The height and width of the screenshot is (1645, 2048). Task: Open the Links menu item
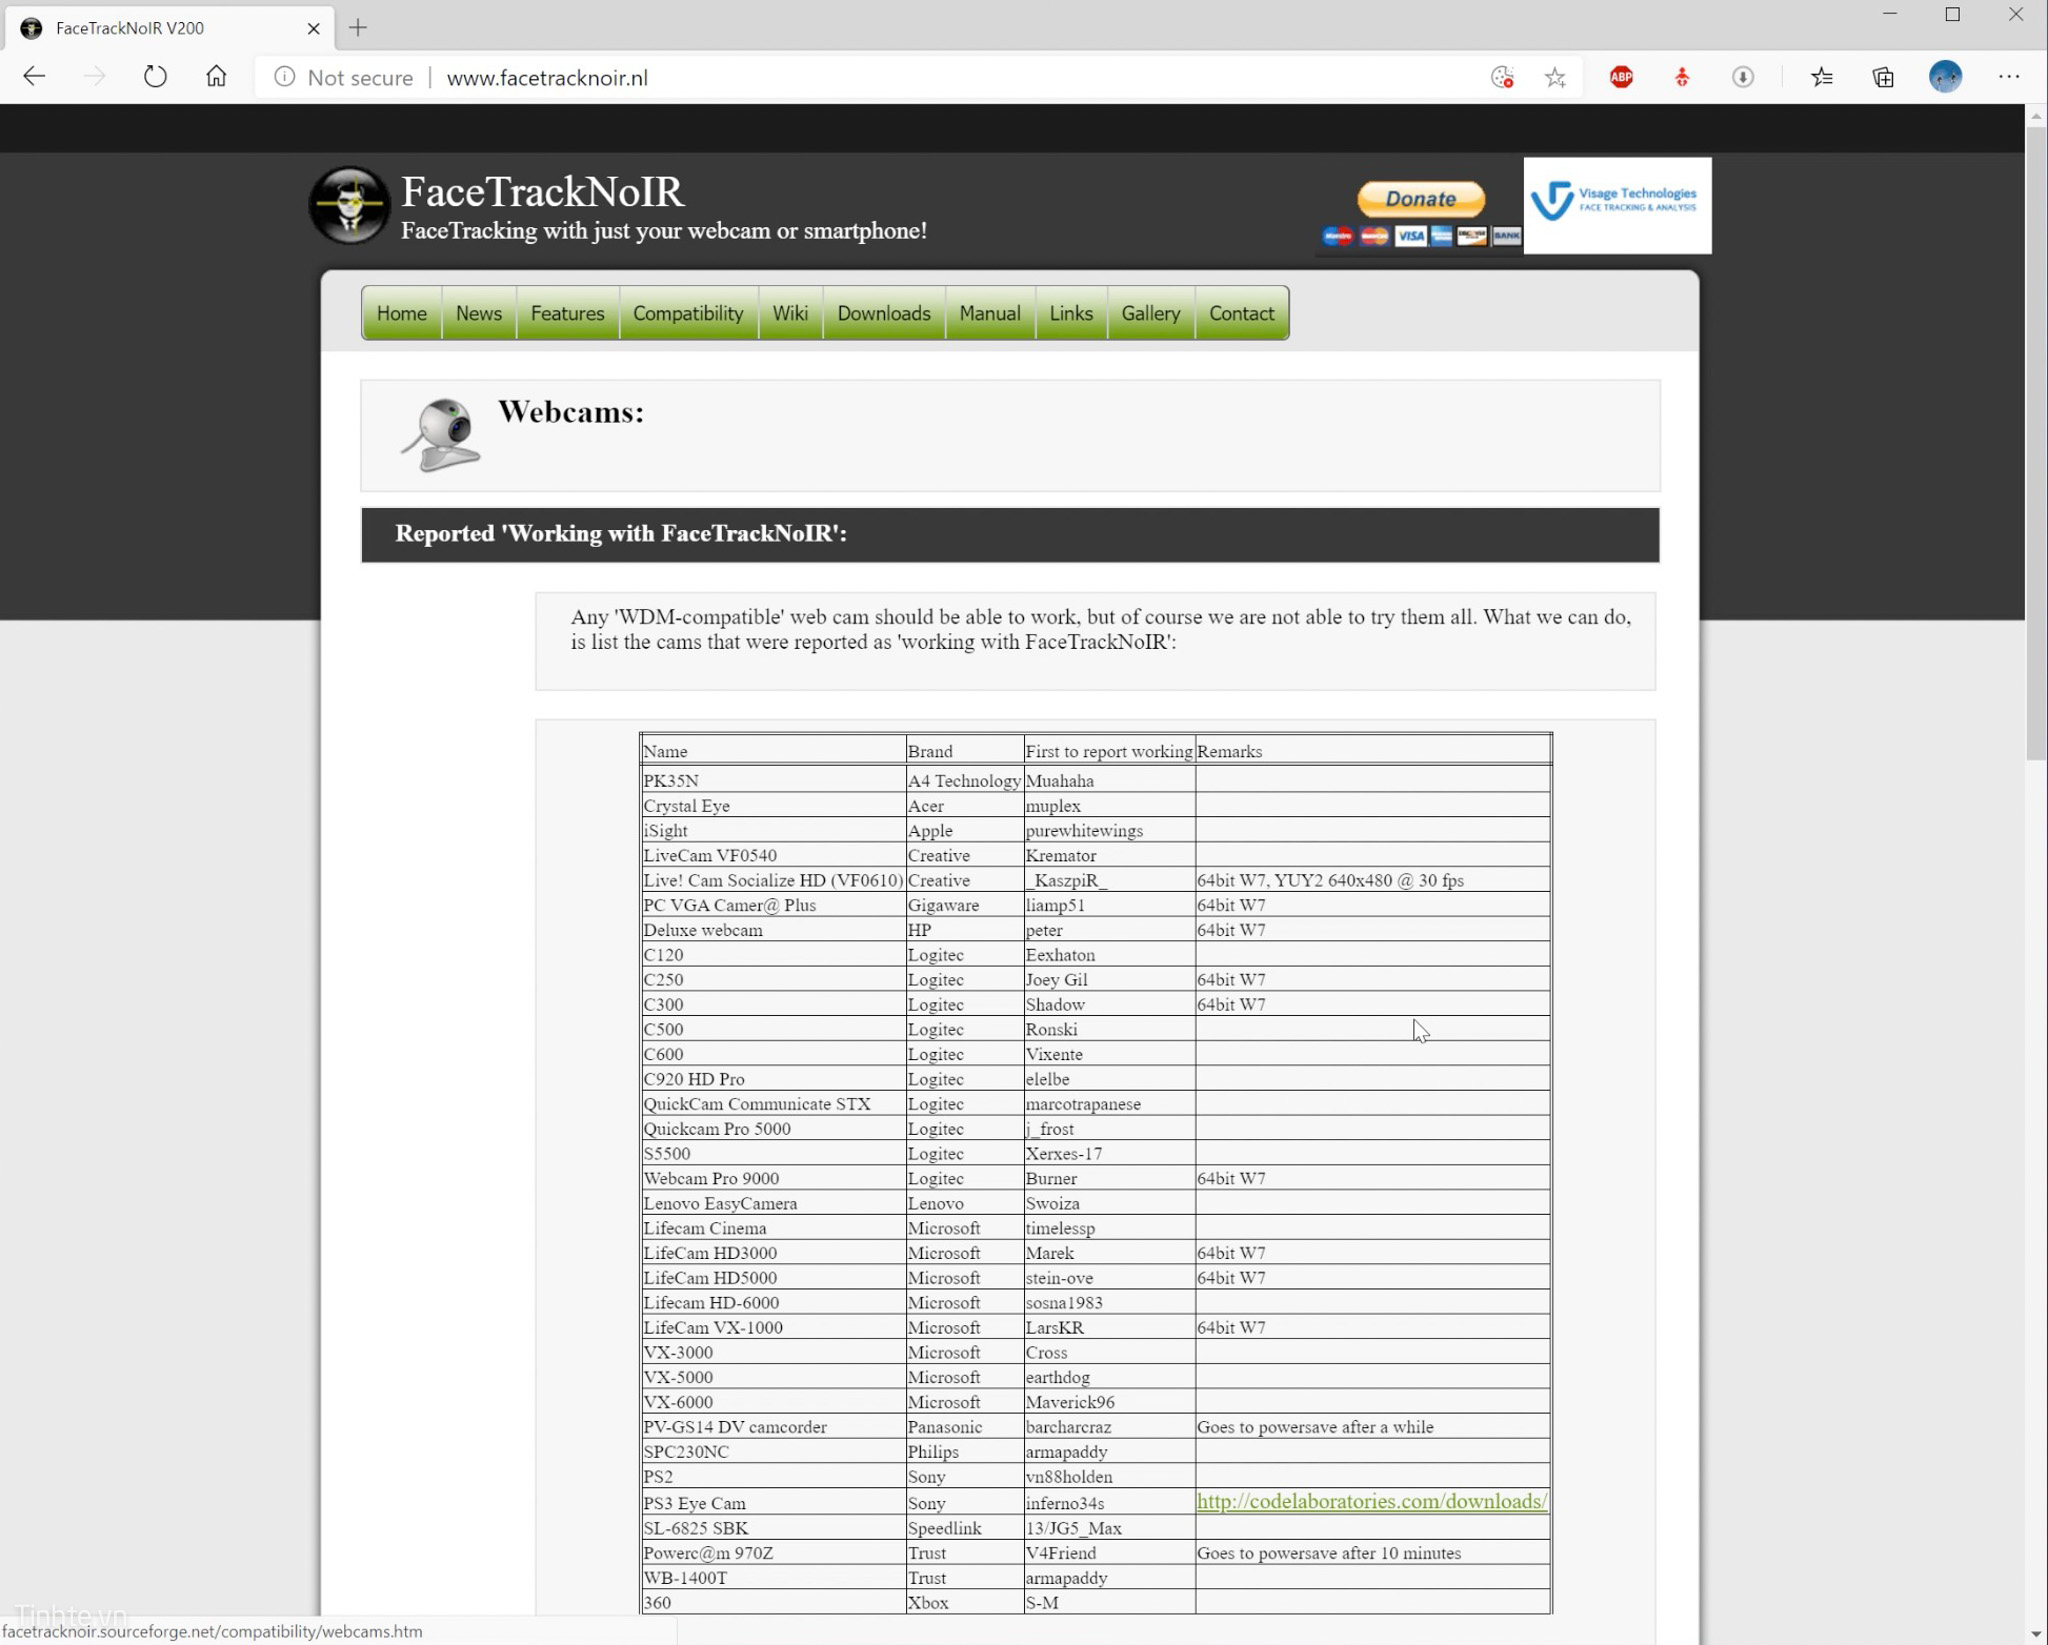pos(1071,313)
